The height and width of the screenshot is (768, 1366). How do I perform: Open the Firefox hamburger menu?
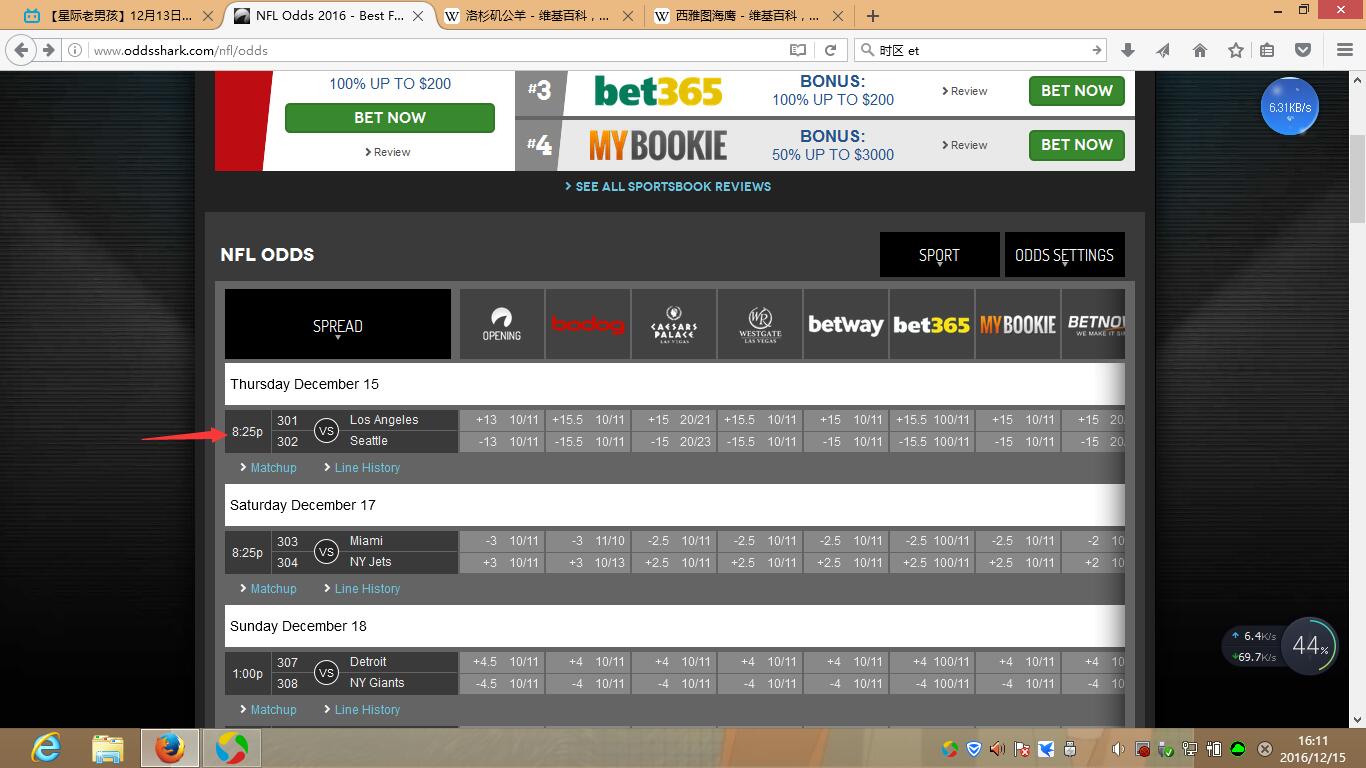[1344, 50]
